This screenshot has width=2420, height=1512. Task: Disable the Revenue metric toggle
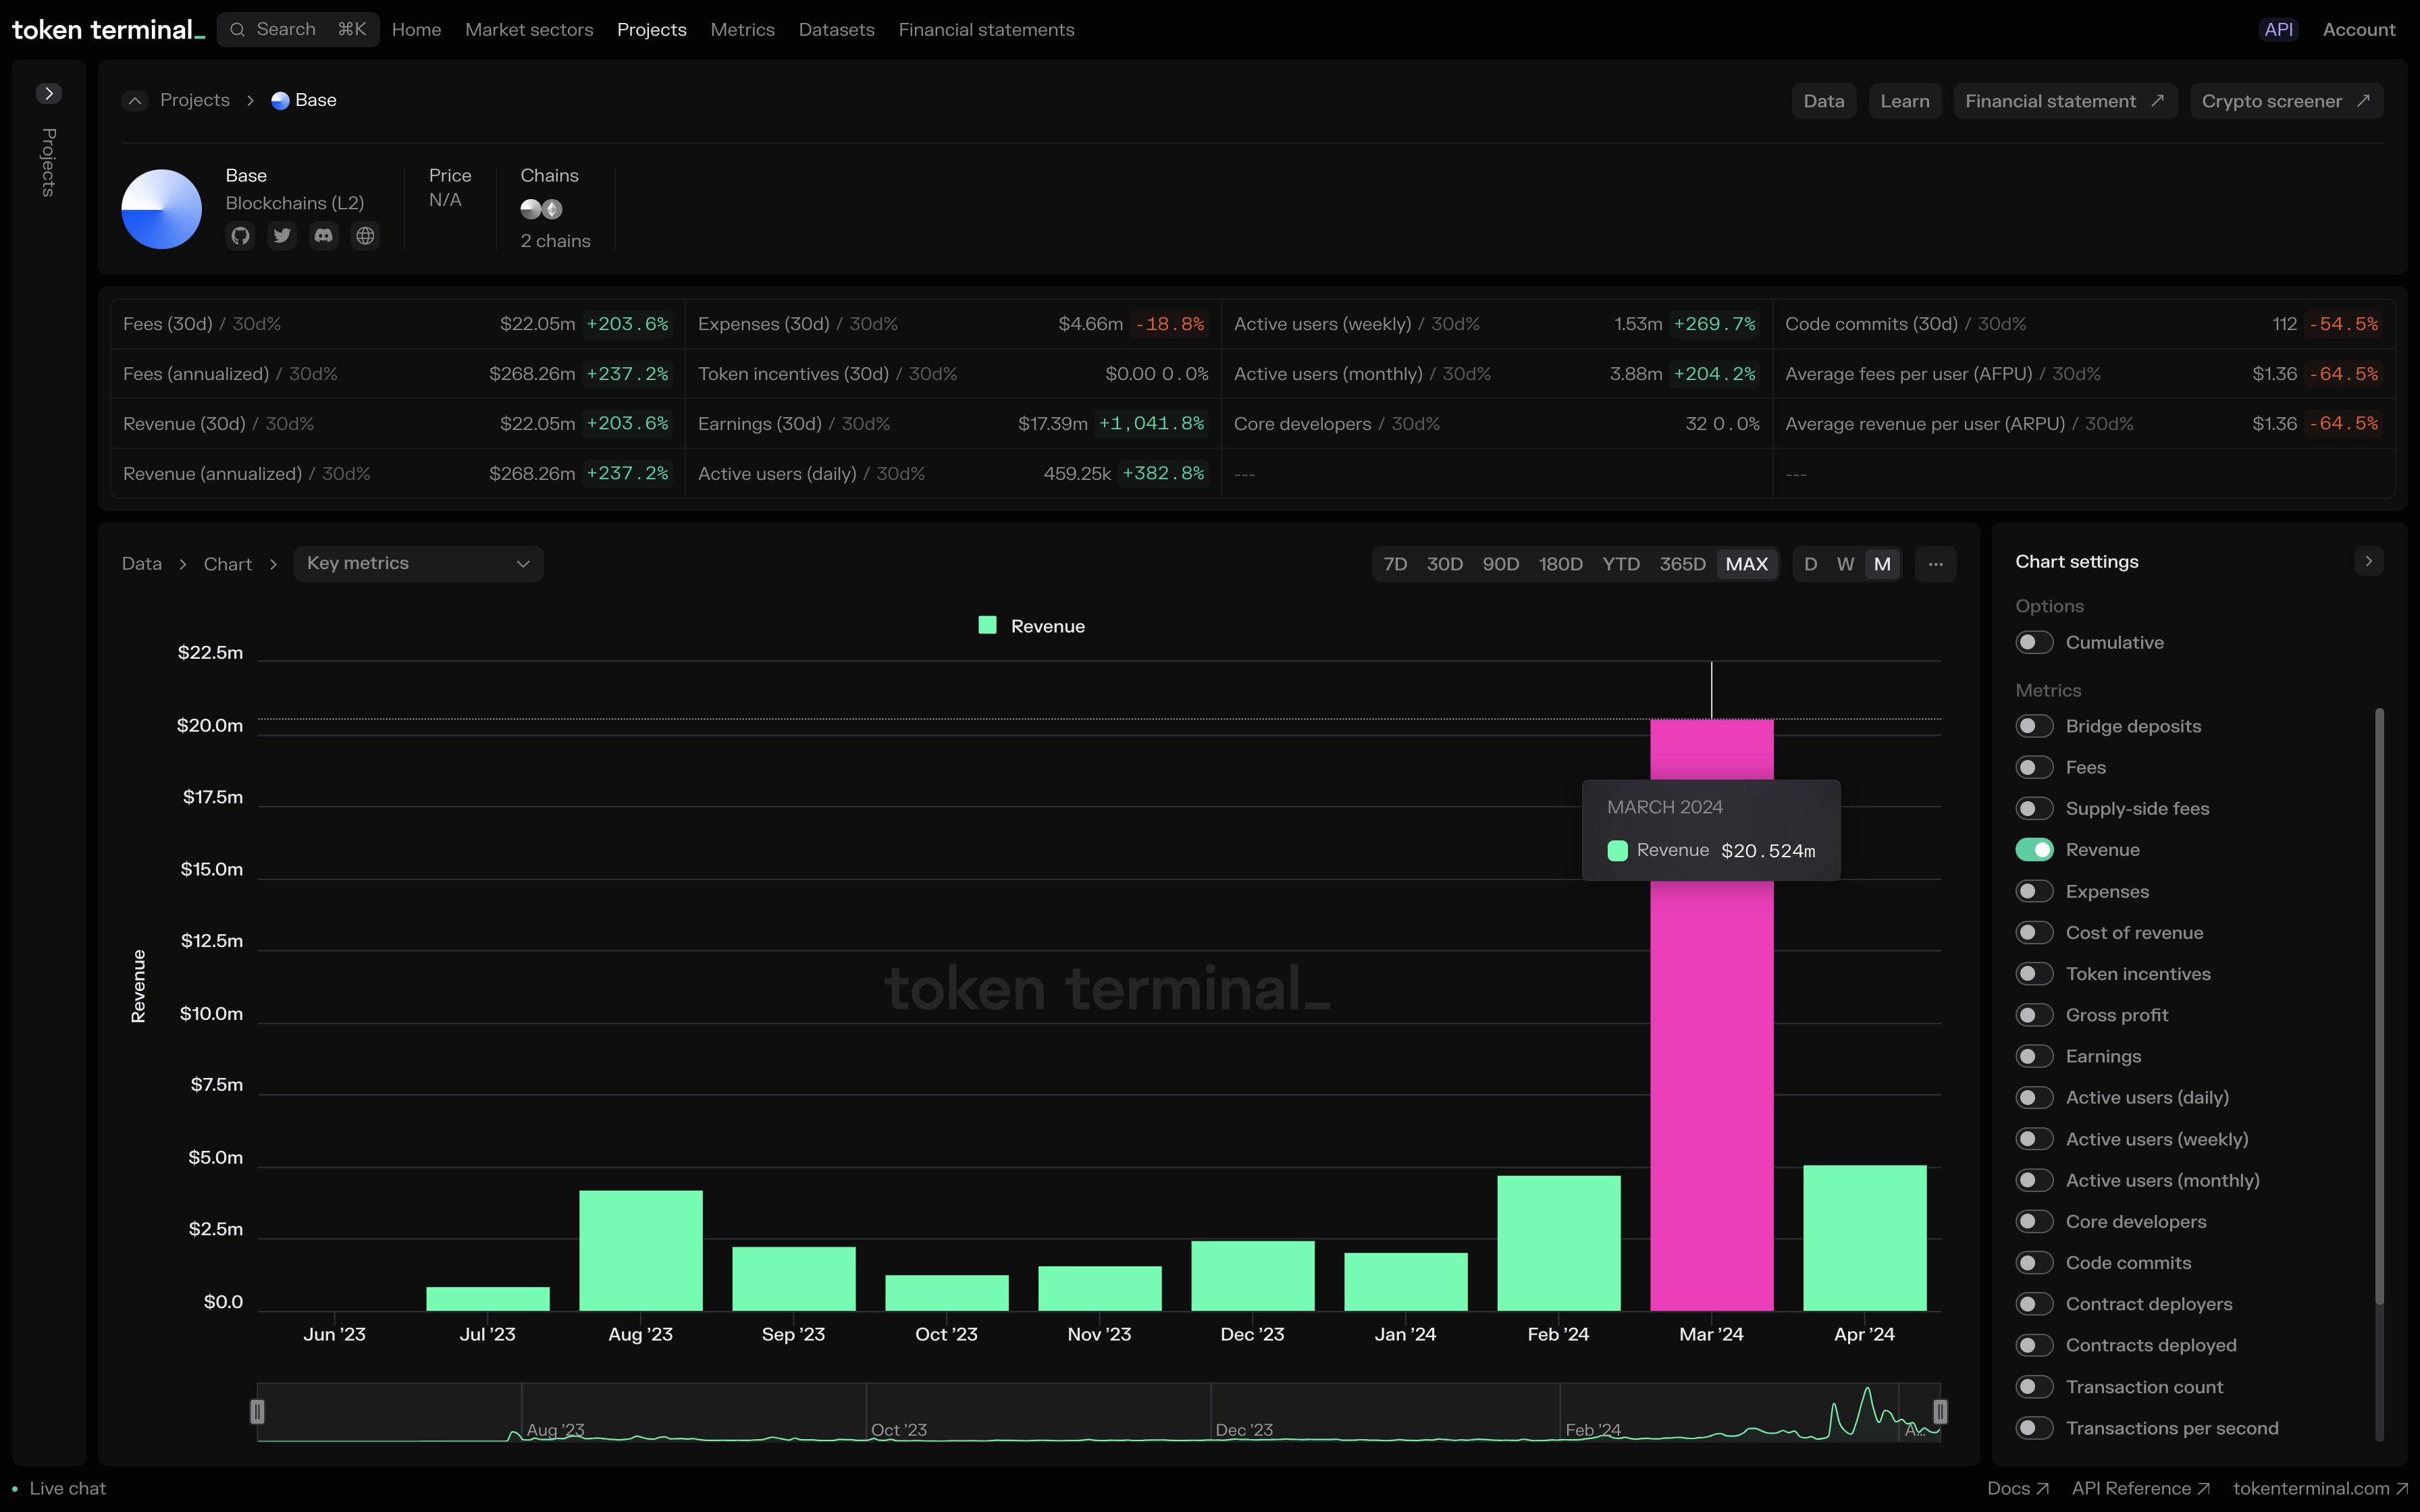(2034, 849)
